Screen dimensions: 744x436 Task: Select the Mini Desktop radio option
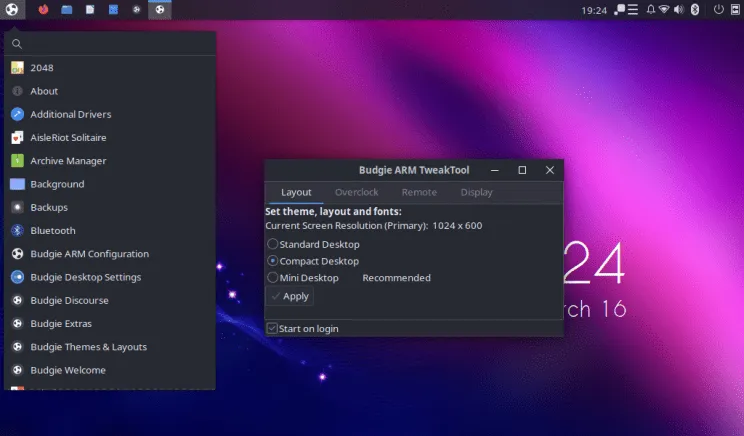click(272, 278)
